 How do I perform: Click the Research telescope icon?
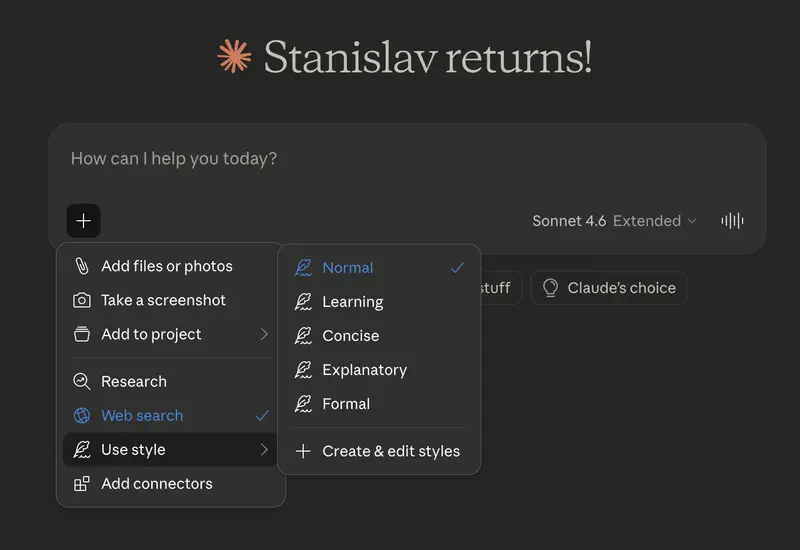point(82,381)
